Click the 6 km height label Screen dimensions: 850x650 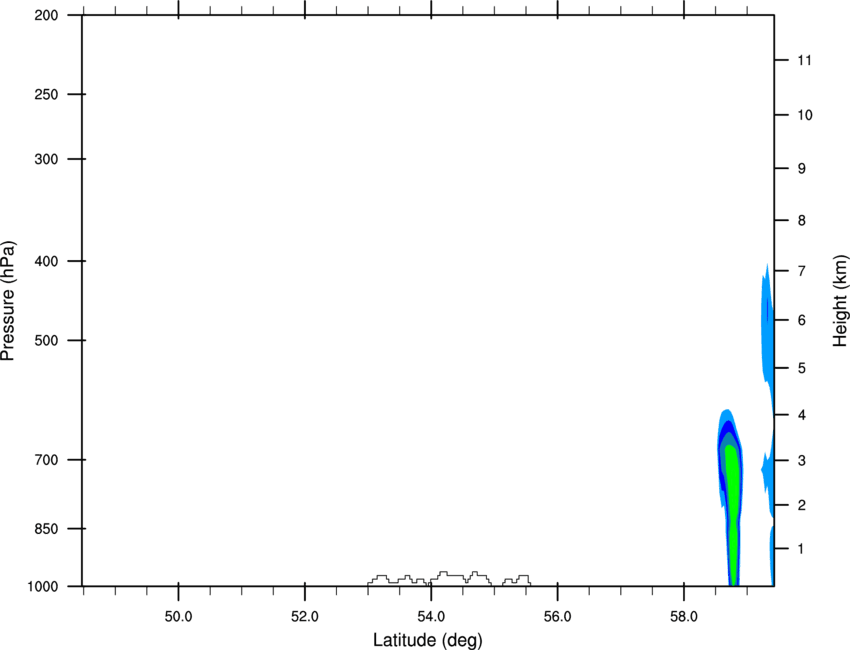pos(802,320)
